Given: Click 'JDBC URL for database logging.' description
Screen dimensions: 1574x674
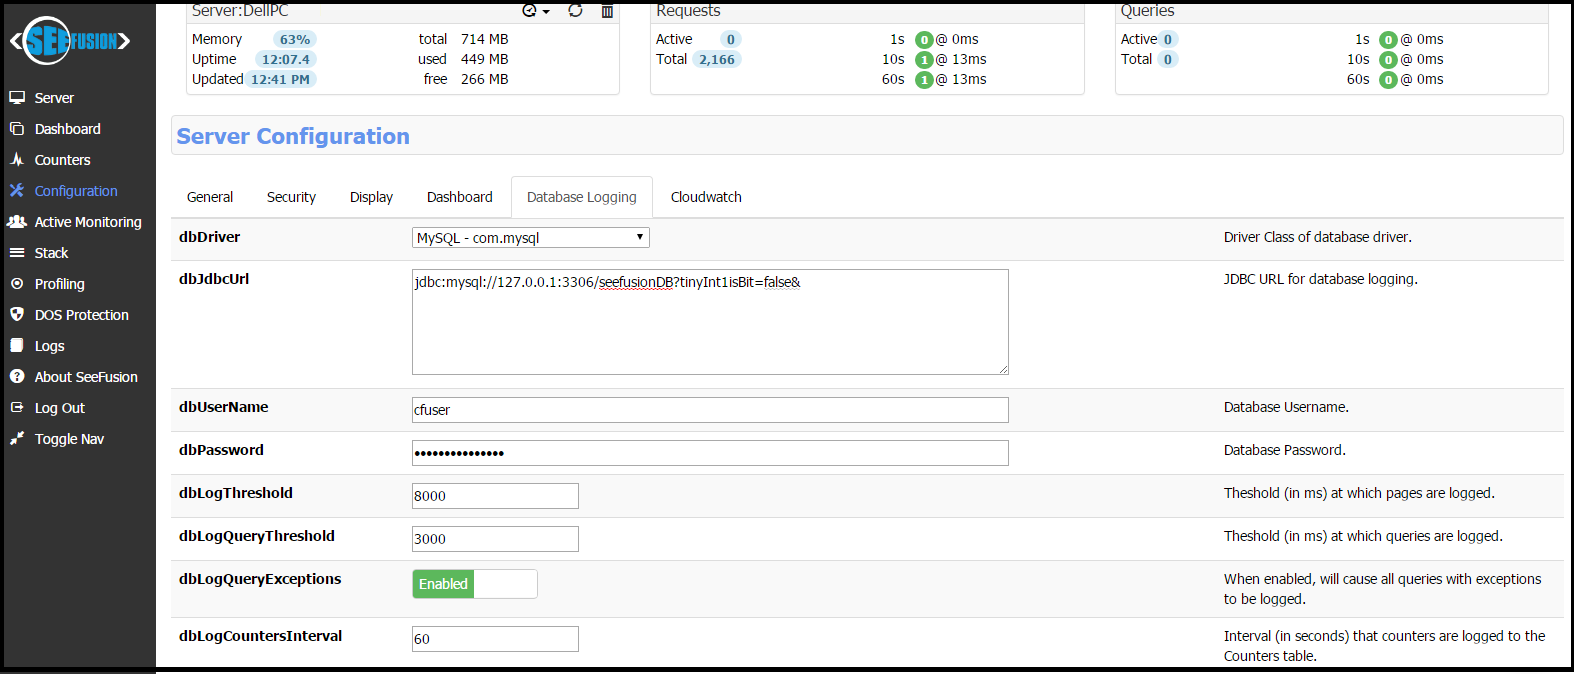Looking at the screenshot, I should pyautogui.click(x=1321, y=279).
